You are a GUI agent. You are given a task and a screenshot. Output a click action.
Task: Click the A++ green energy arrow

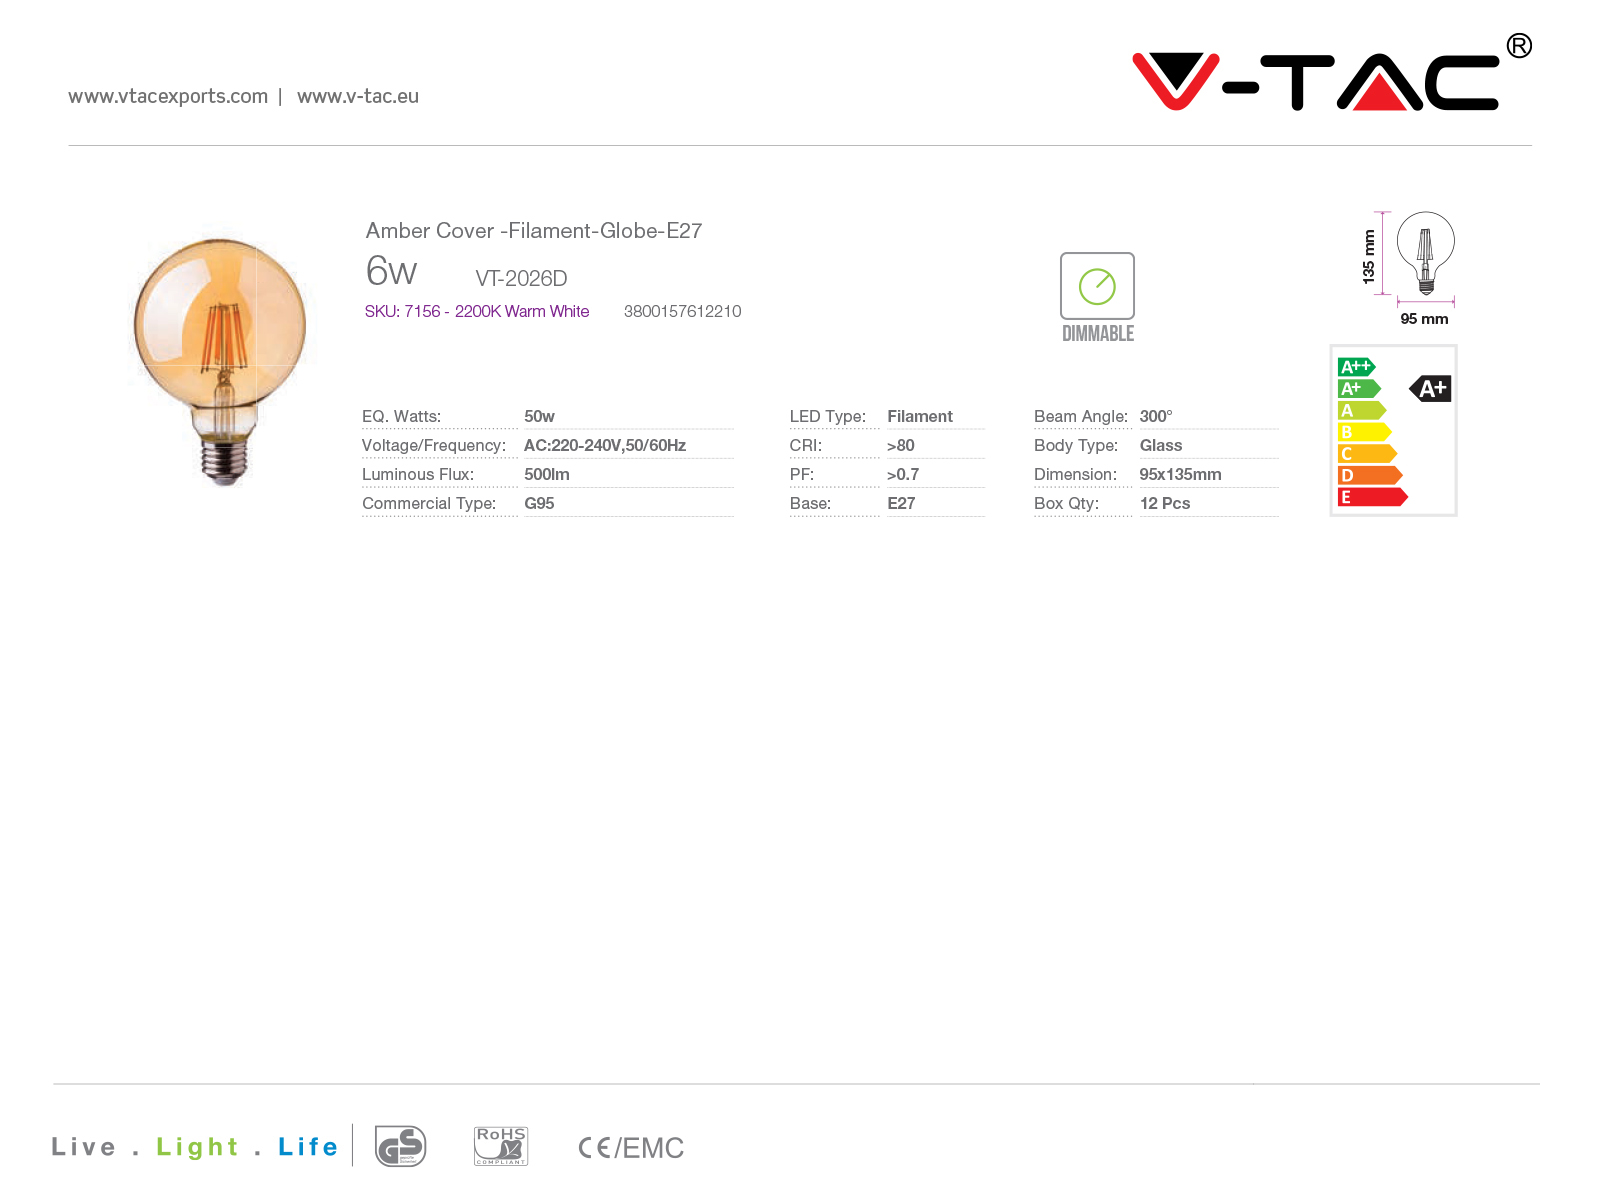[1357, 367]
